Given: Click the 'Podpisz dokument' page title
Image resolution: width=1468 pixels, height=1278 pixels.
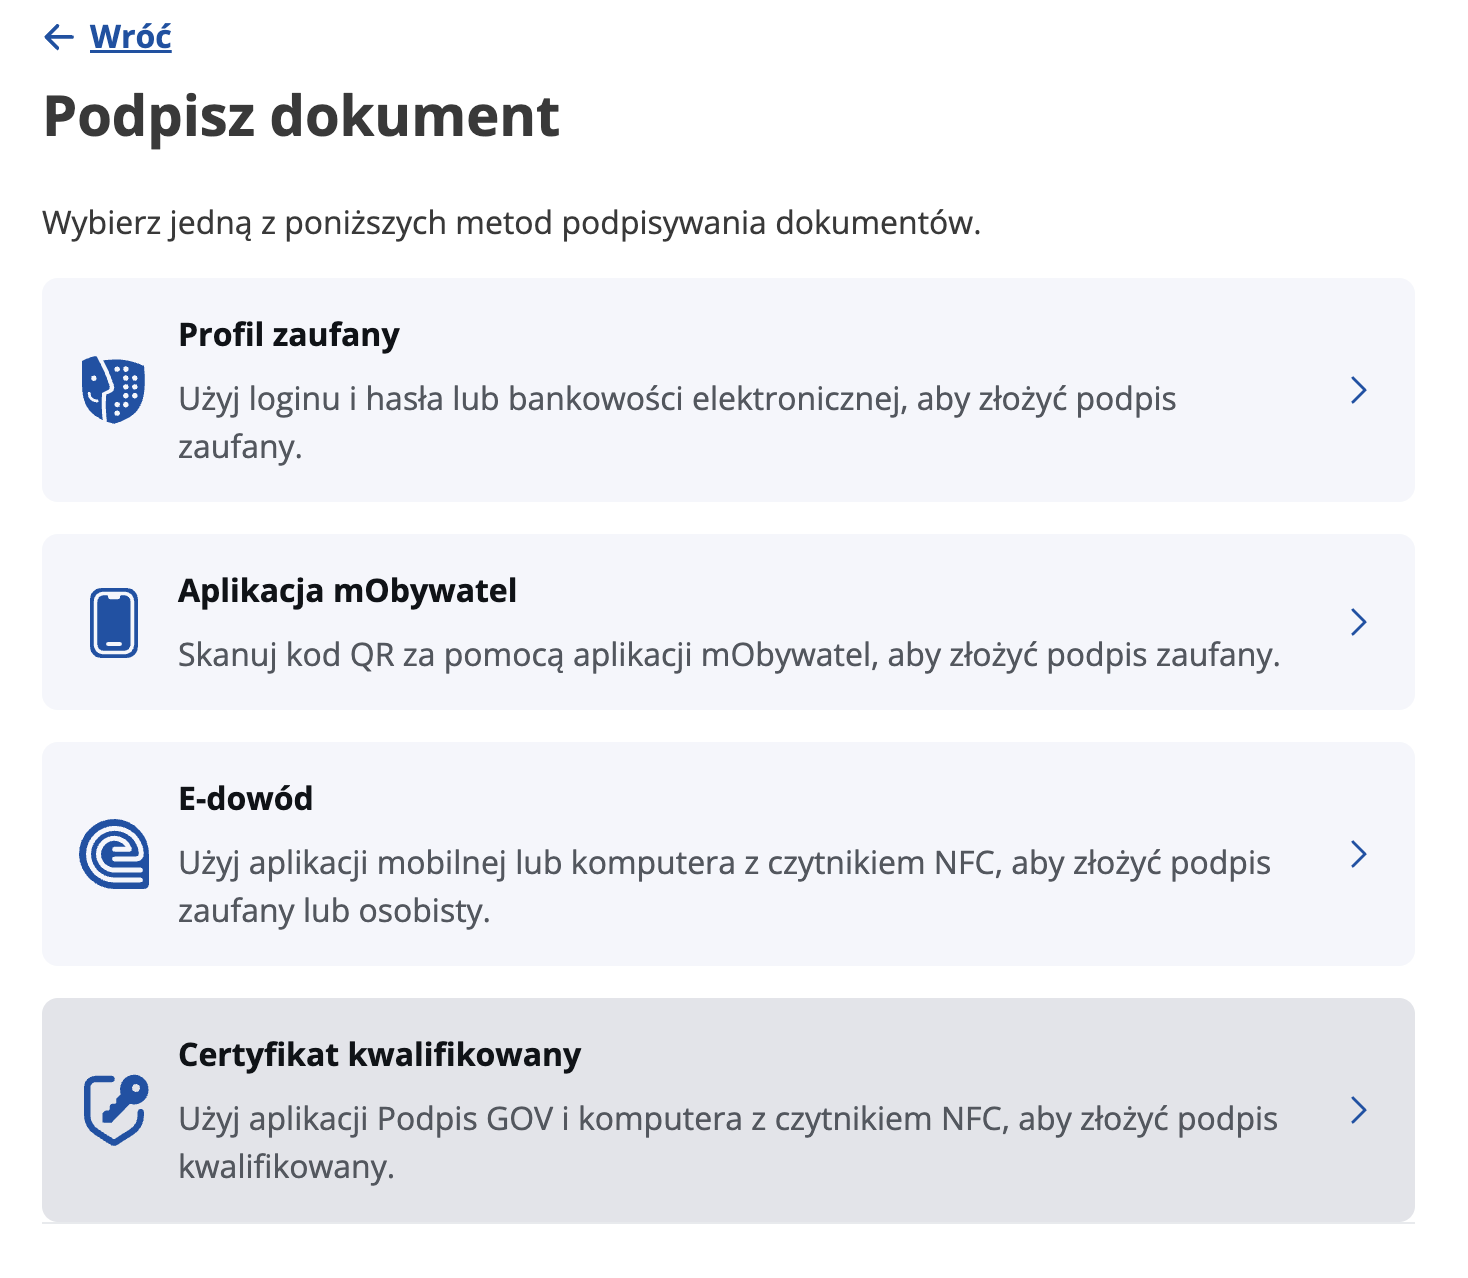Looking at the screenshot, I should coord(301,116).
